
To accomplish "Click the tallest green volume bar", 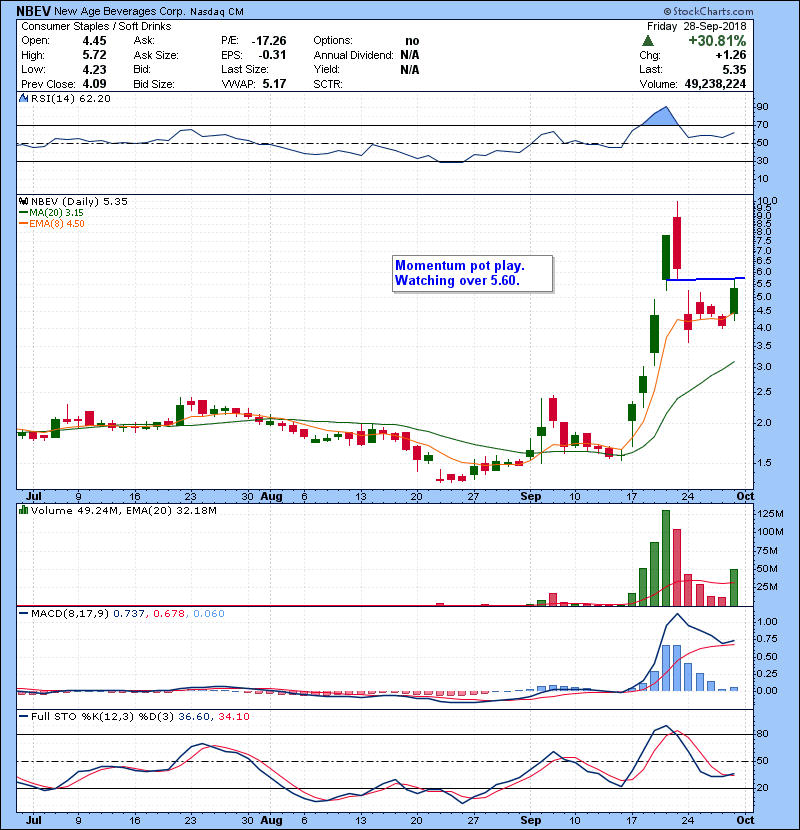I will 666,558.
